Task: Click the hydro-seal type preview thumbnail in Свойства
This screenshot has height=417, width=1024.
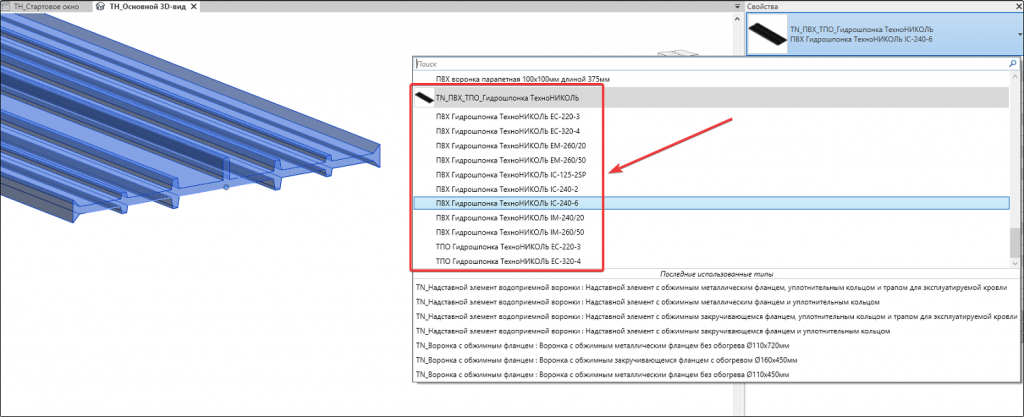Action: (767, 35)
